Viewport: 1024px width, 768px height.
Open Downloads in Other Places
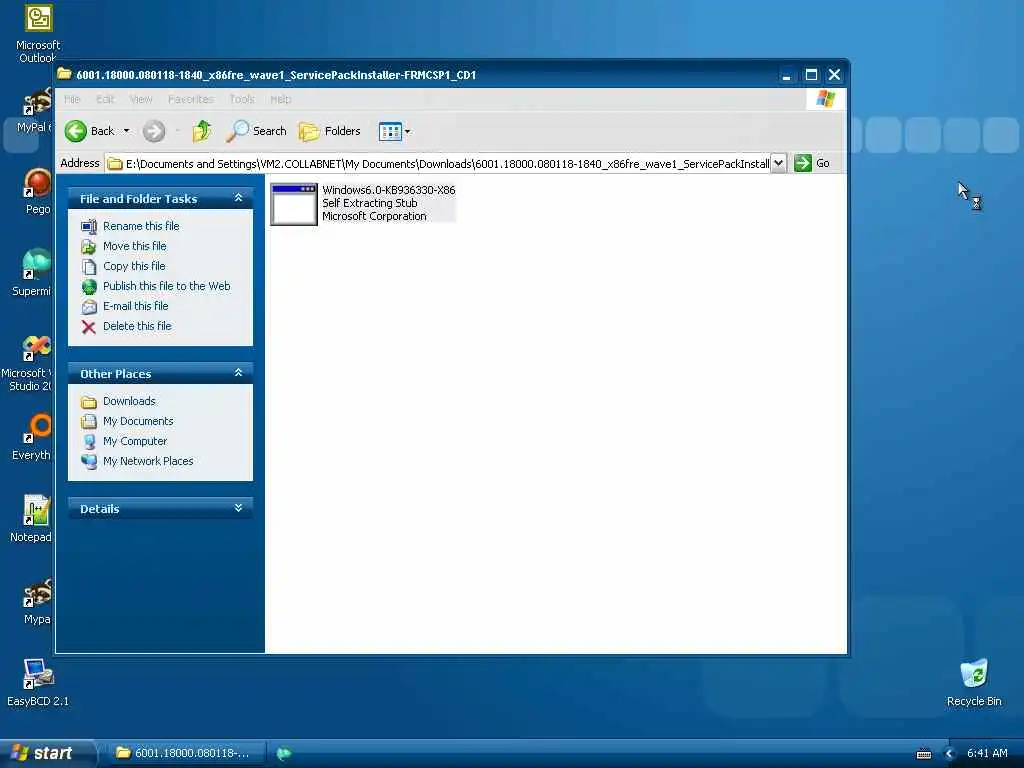(129, 401)
